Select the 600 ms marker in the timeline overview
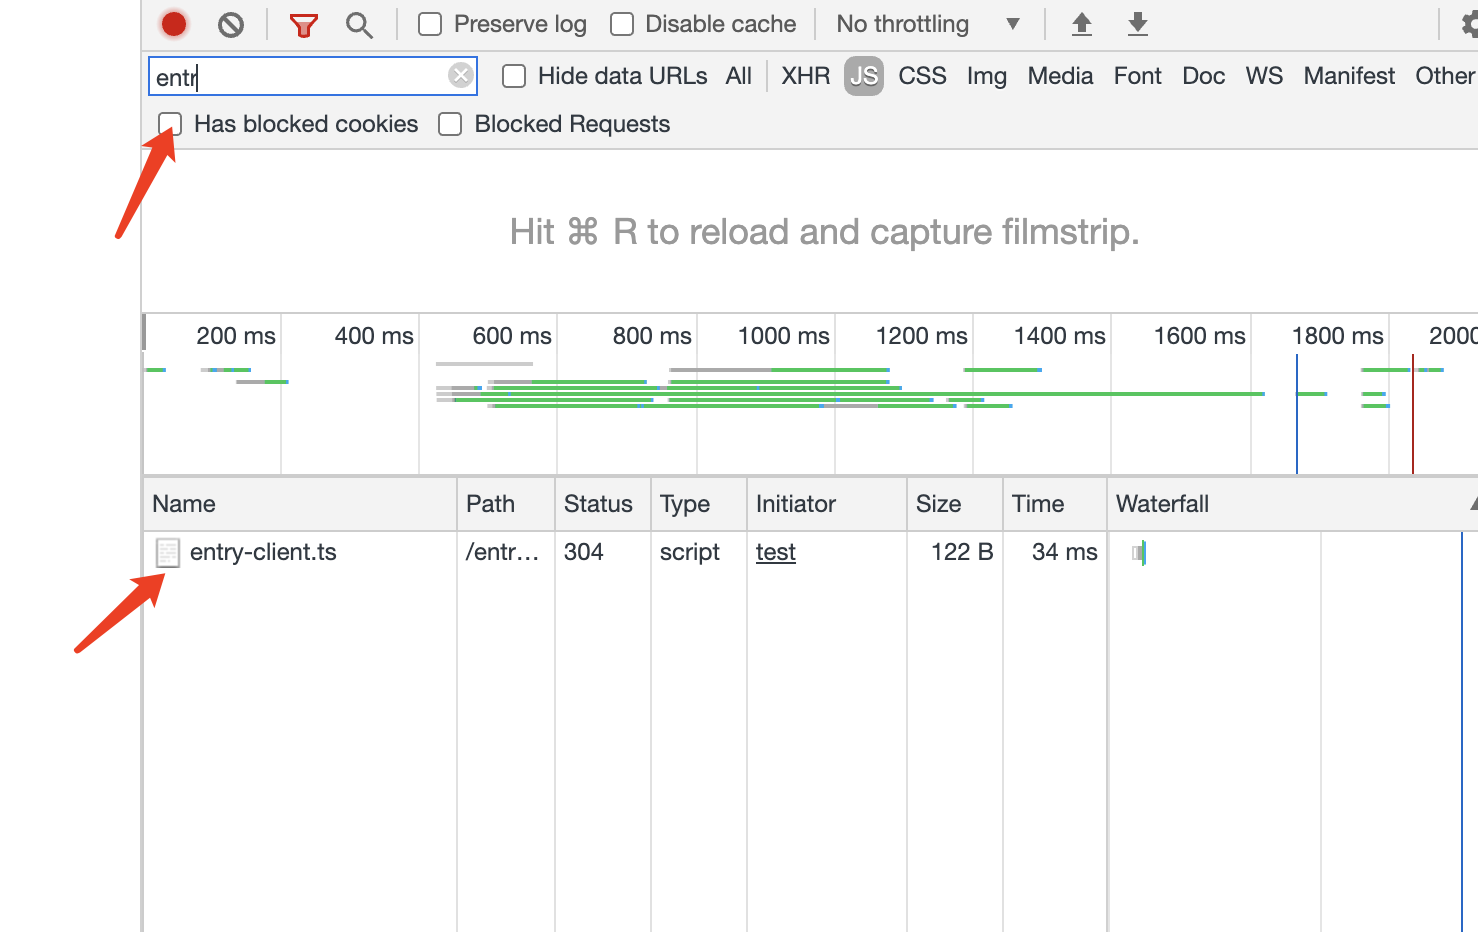Screen dimensions: 1478x932 pyautogui.click(x=512, y=336)
